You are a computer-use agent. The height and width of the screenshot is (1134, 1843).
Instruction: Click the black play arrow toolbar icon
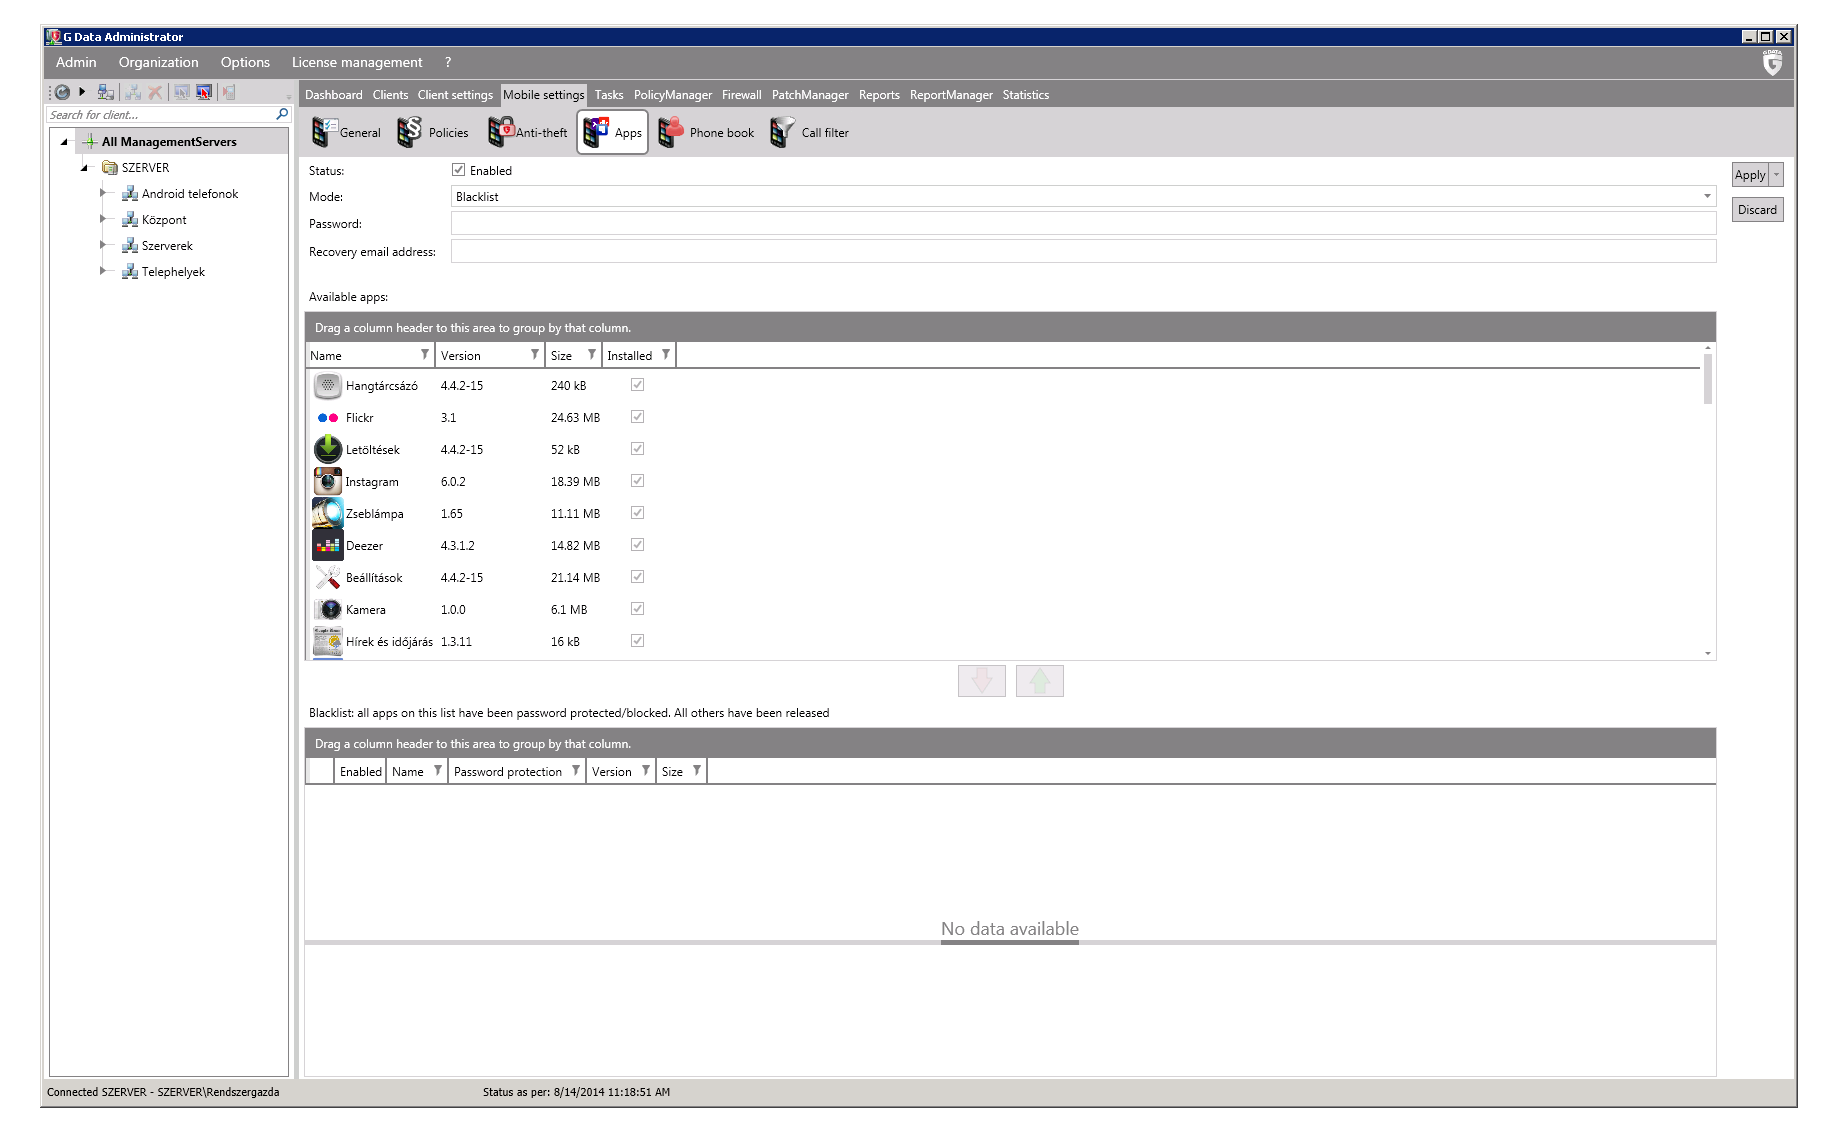82,92
